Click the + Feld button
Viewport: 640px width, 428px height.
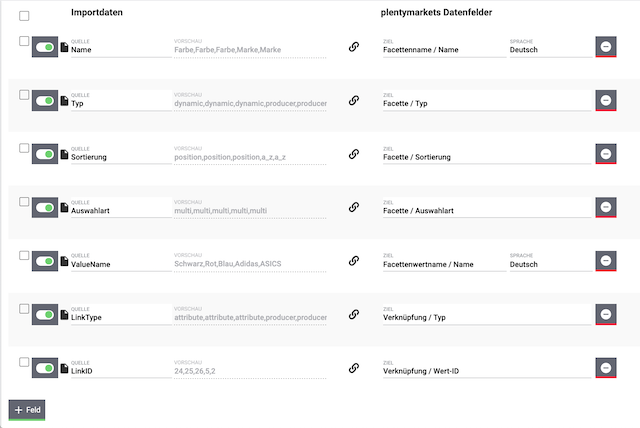[x=27, y=410]
